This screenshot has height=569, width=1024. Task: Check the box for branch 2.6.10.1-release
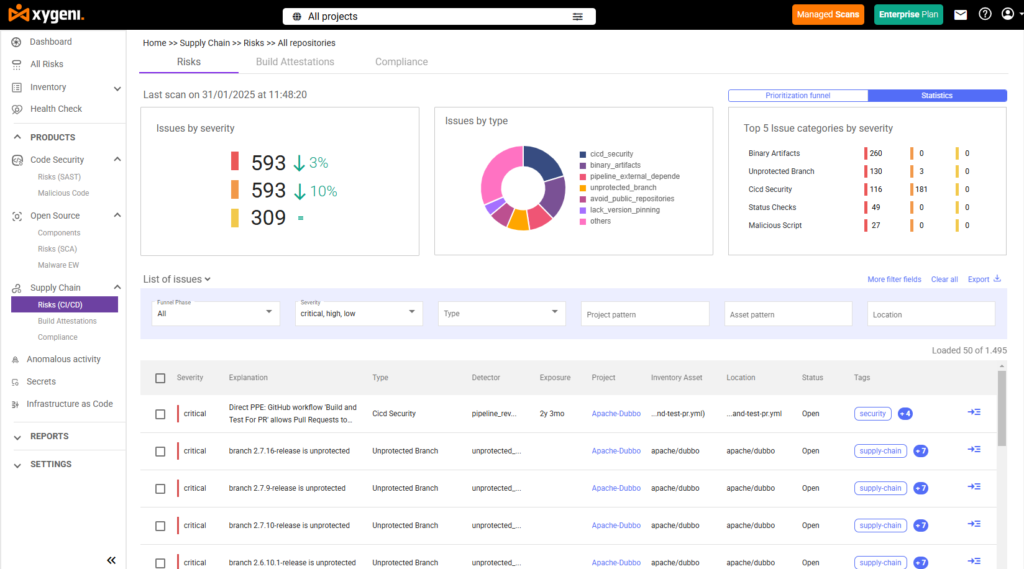[x=160, y=563]
